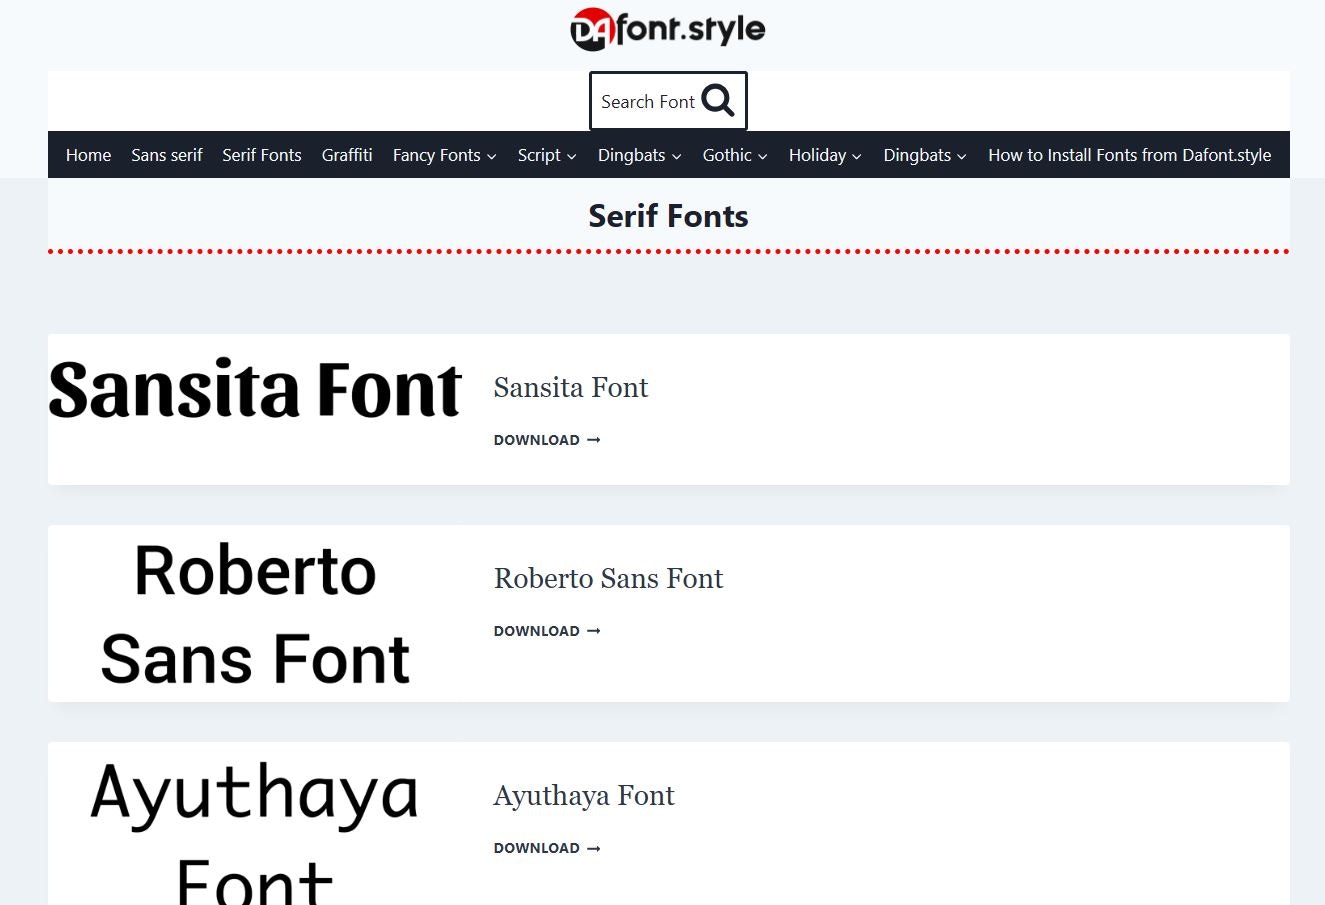This screenshot has height=905, width=1325.
Task: Click the Sansita Font title link
Action: click(x=571, y=388)
